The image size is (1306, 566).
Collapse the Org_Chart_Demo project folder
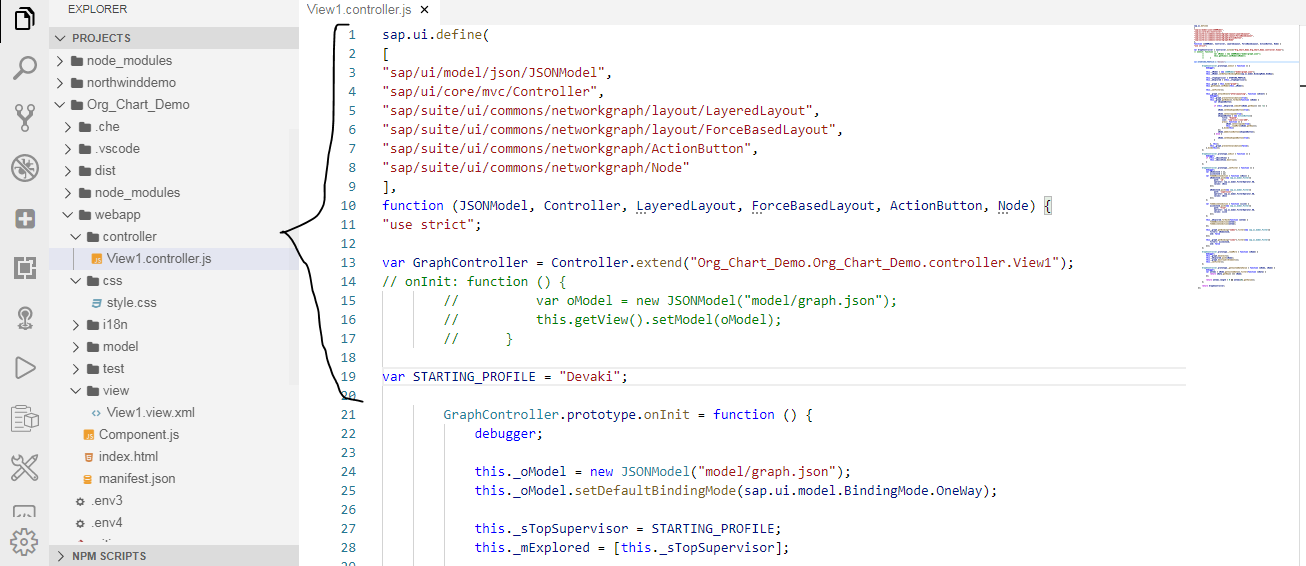137,104
